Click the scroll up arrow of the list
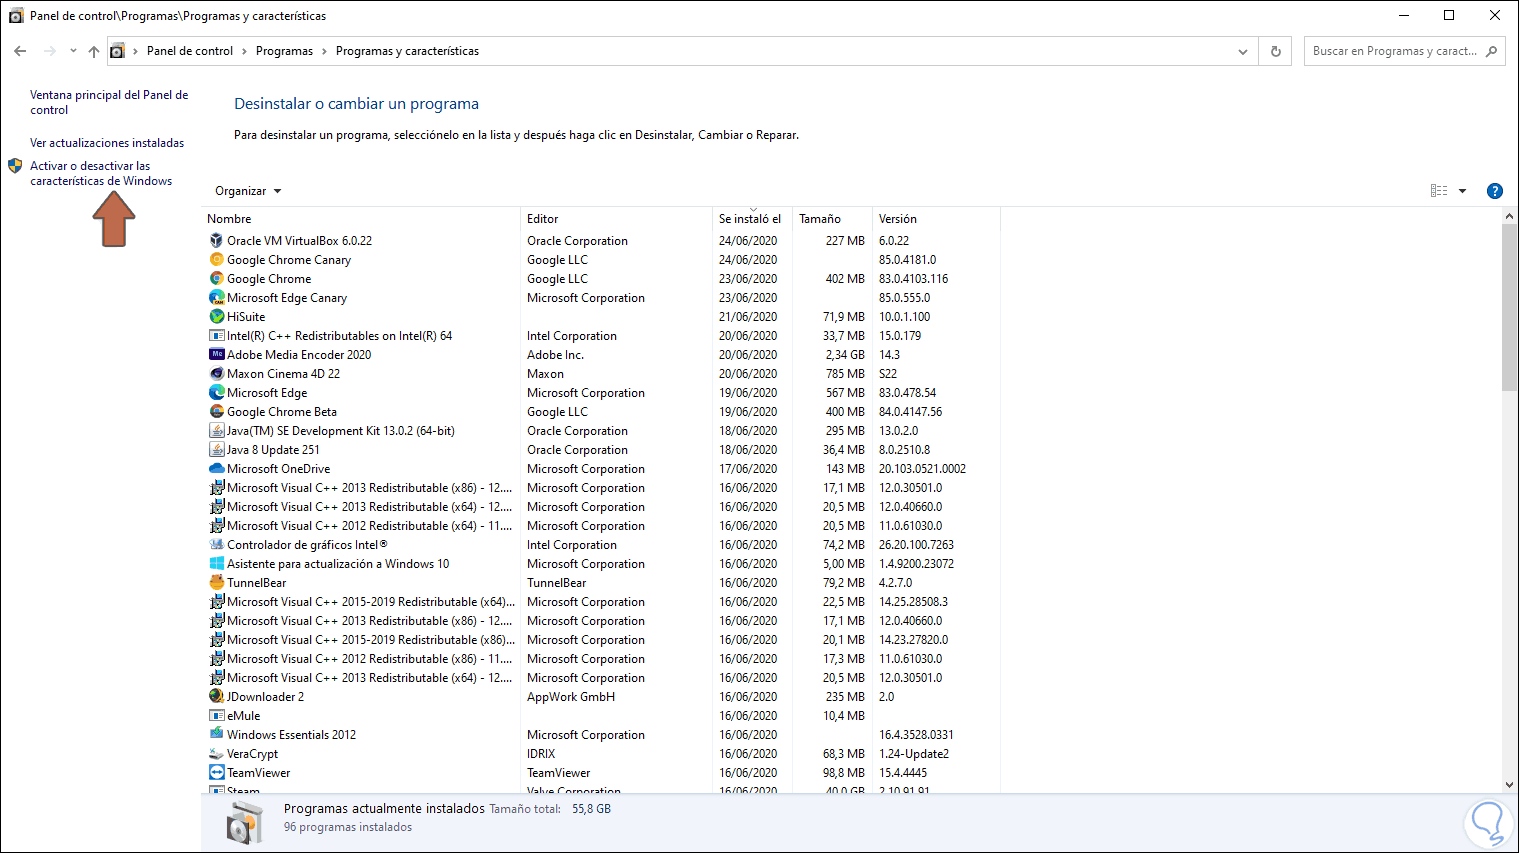The image size is (1519, 853). click(x=1510, y=217)
